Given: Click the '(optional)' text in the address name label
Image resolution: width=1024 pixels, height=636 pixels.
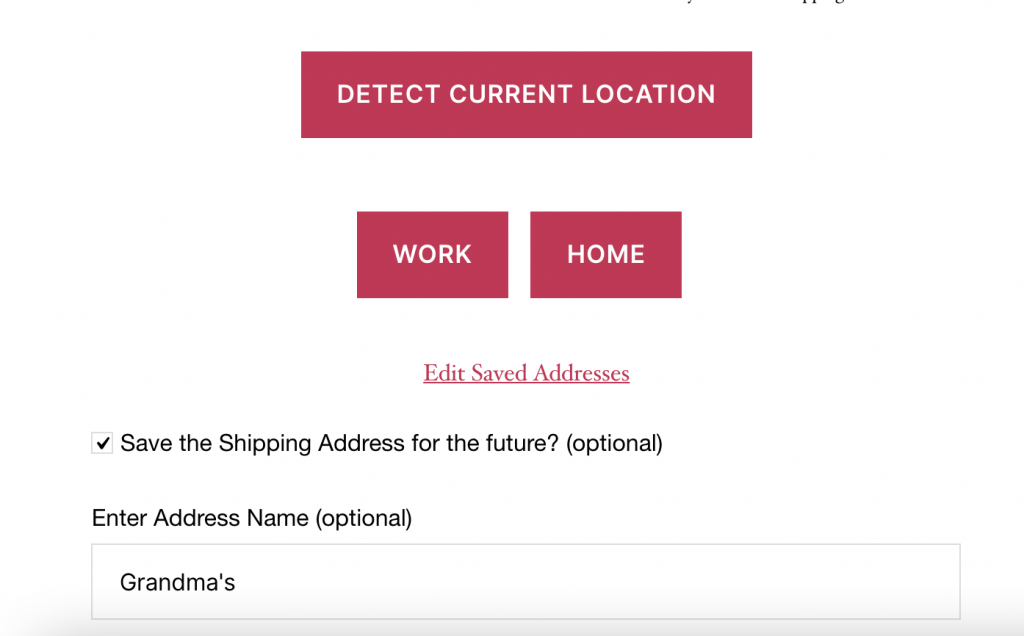Looking at the screenshot, I should [363, 518].
